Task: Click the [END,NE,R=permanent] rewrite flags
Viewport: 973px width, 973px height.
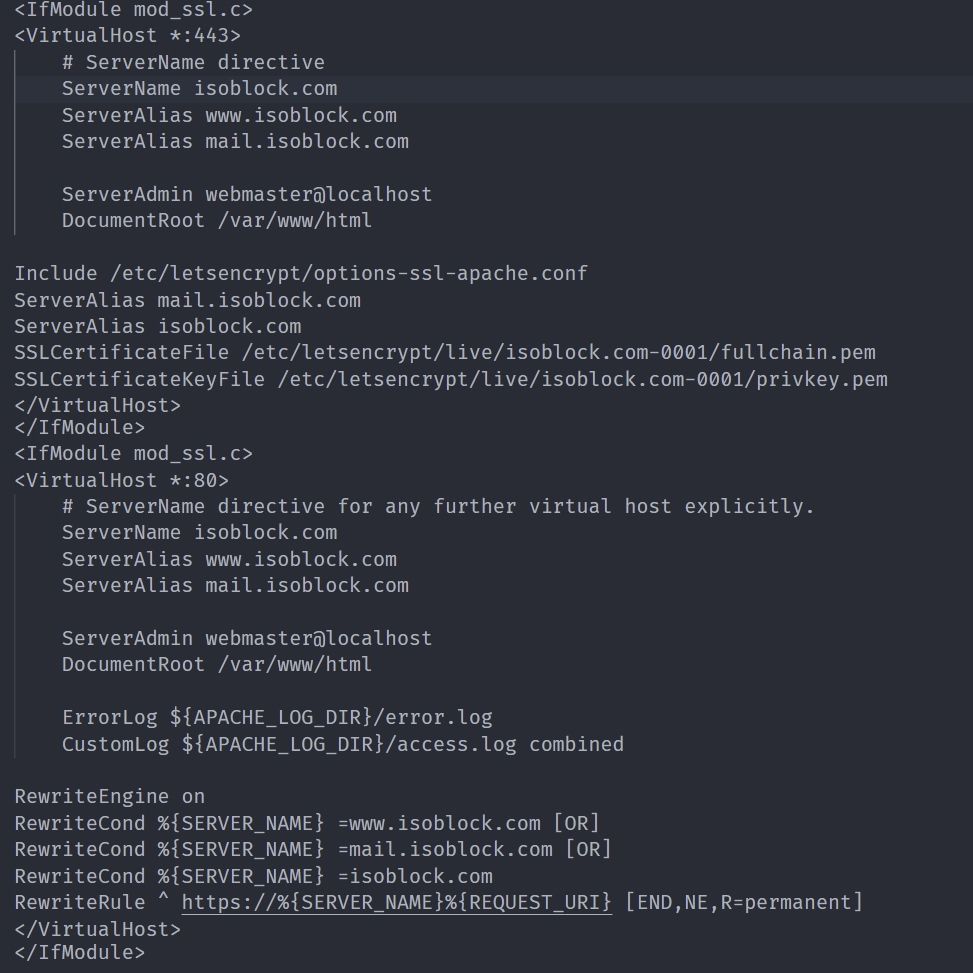Action: pos(743,903)
